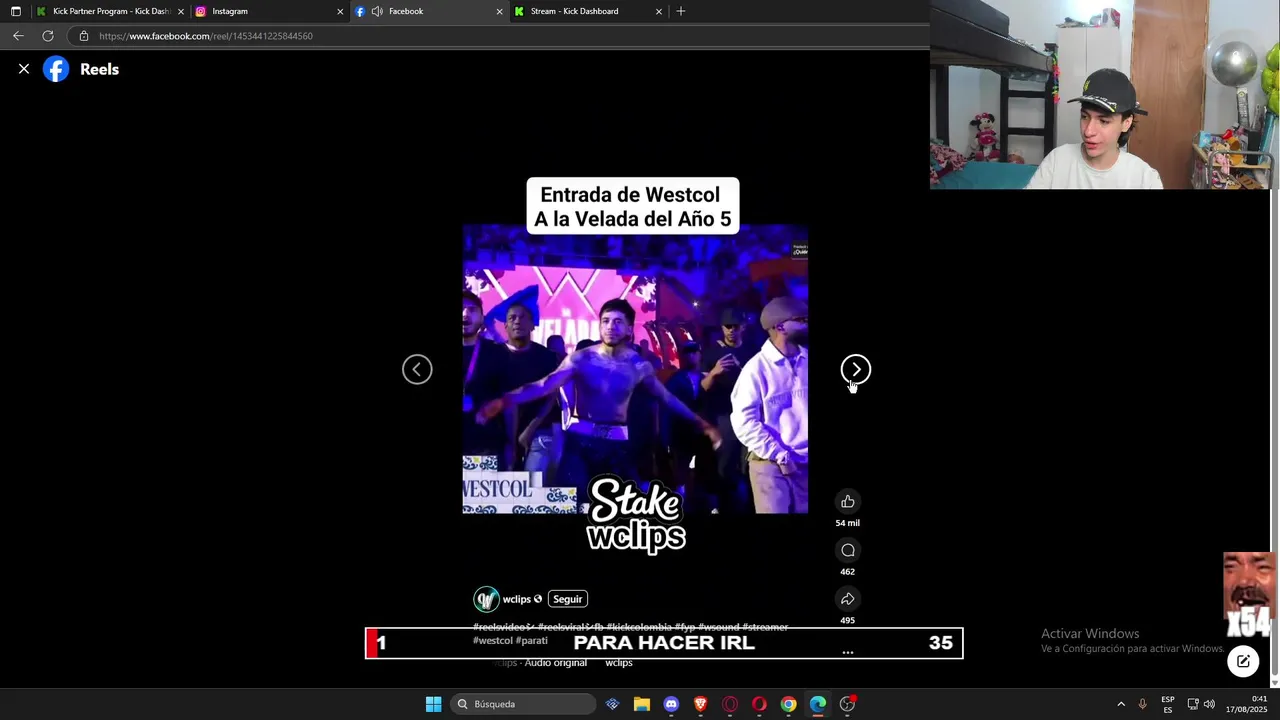
Task: Change the ESP ES input language
Action: click(x=1167, y=704)
